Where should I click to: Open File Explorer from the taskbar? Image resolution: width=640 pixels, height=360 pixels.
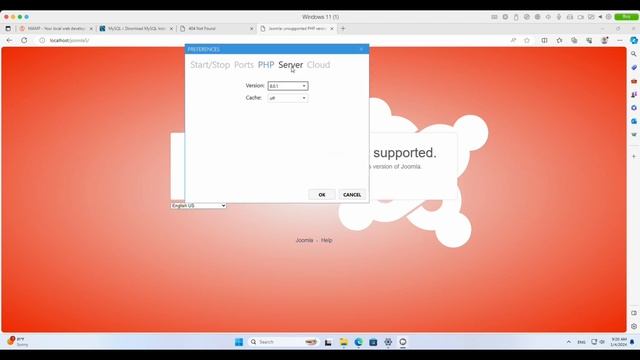343,342
